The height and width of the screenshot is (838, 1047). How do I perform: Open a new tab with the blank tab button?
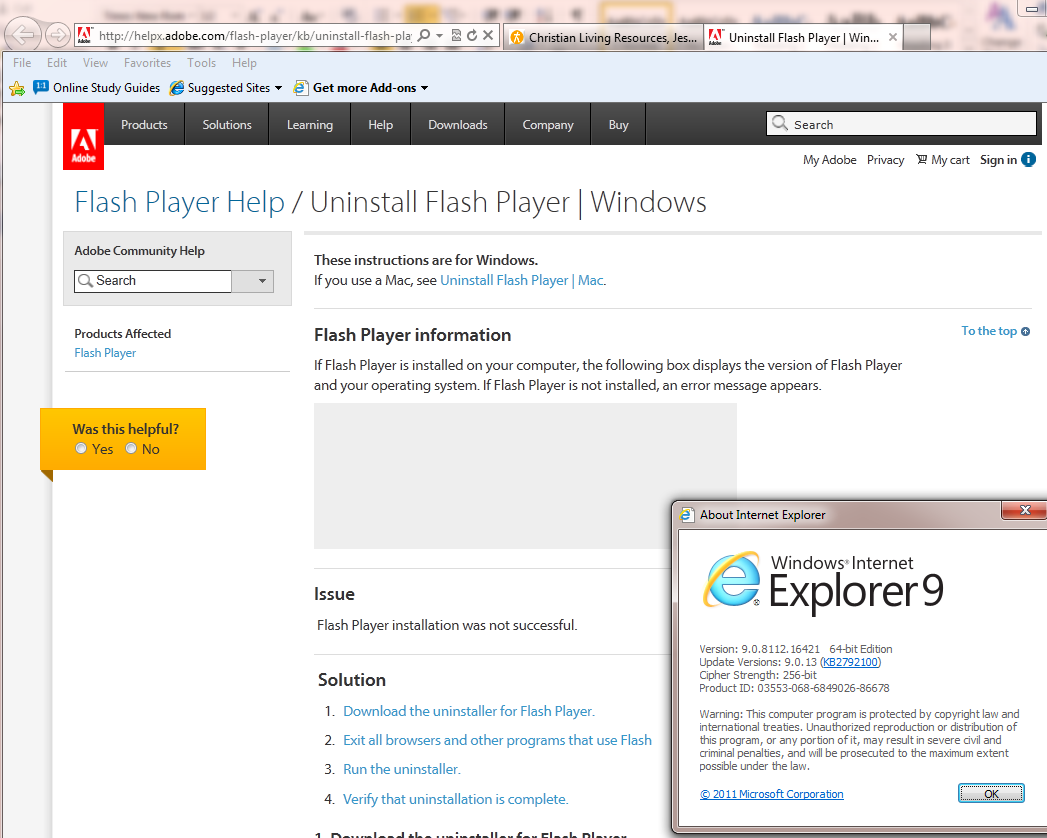point(917,37)
